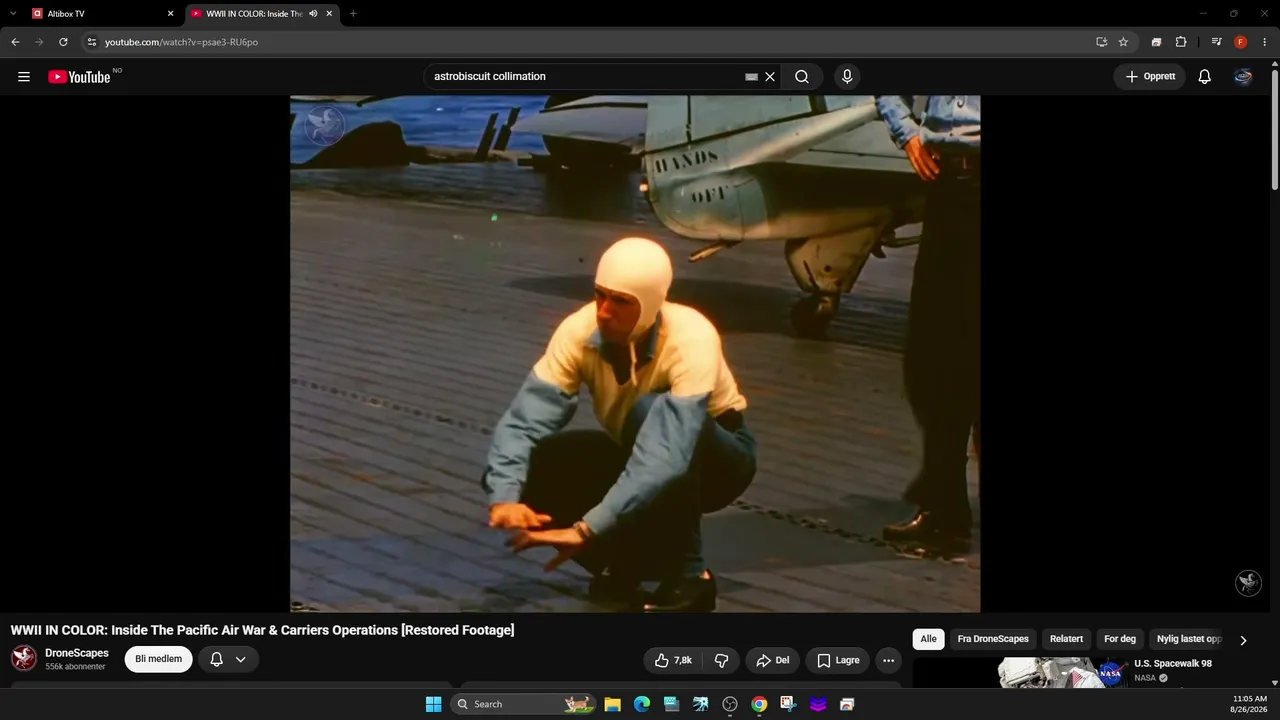Show more filter chips with right chevron
This screenshot has height=720, width=1280.
point(1243,640)
